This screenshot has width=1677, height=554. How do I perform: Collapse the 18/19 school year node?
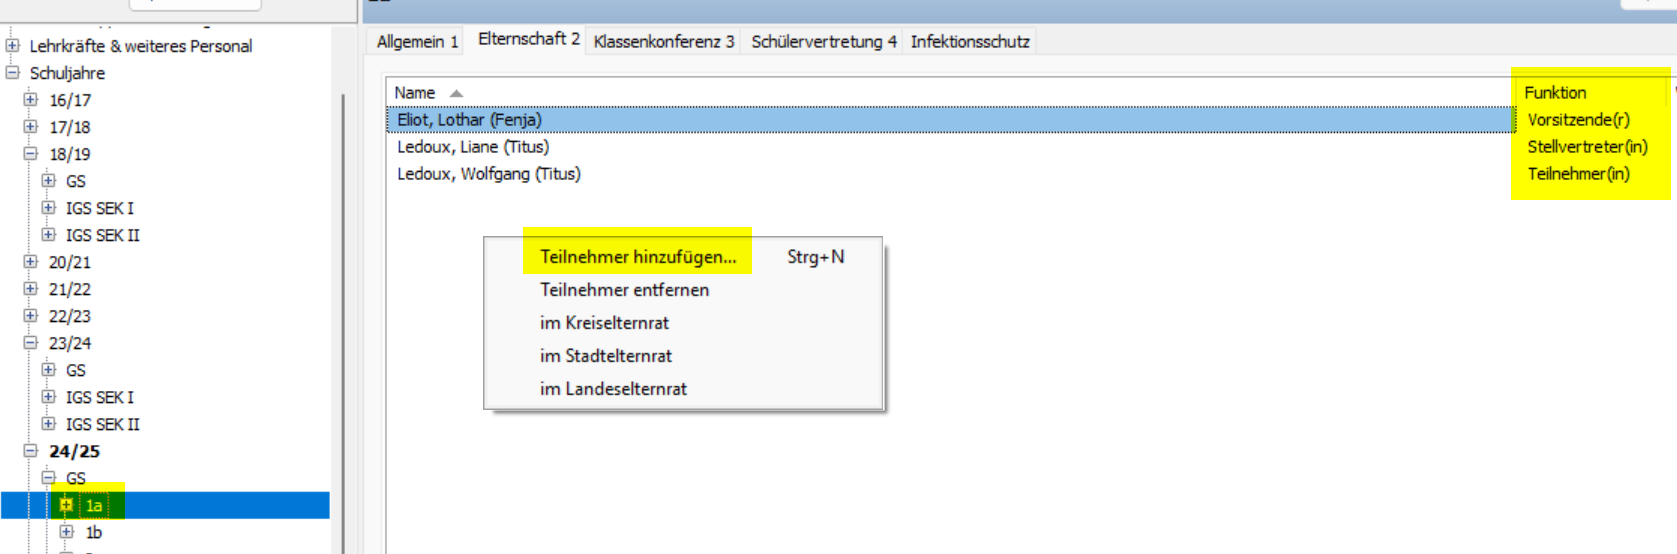(x=31, y=154)
